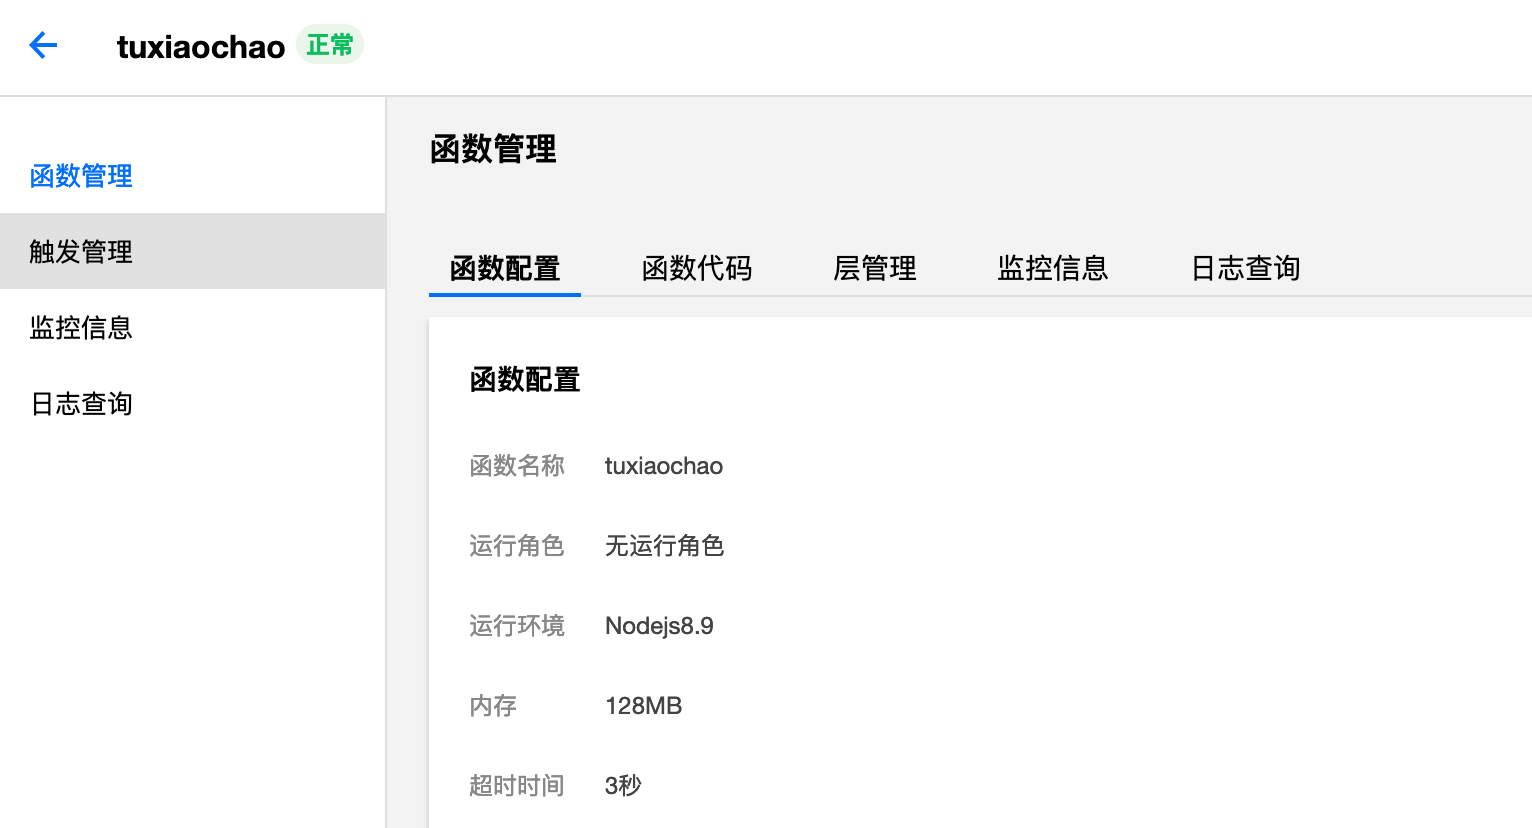Click the 函数配置 card heading

525,380
